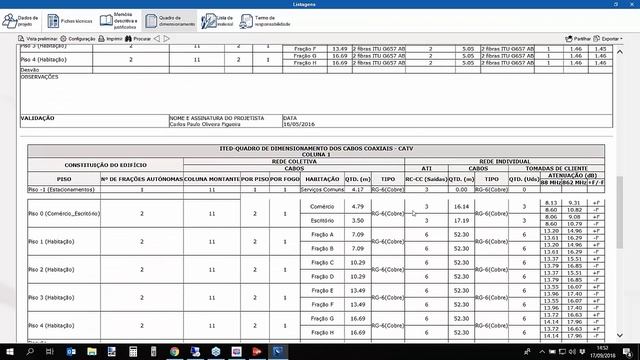The height and width of the screenshot is (360, 640).
Task: Open Windows taskbar search
Action: [30, 351]
